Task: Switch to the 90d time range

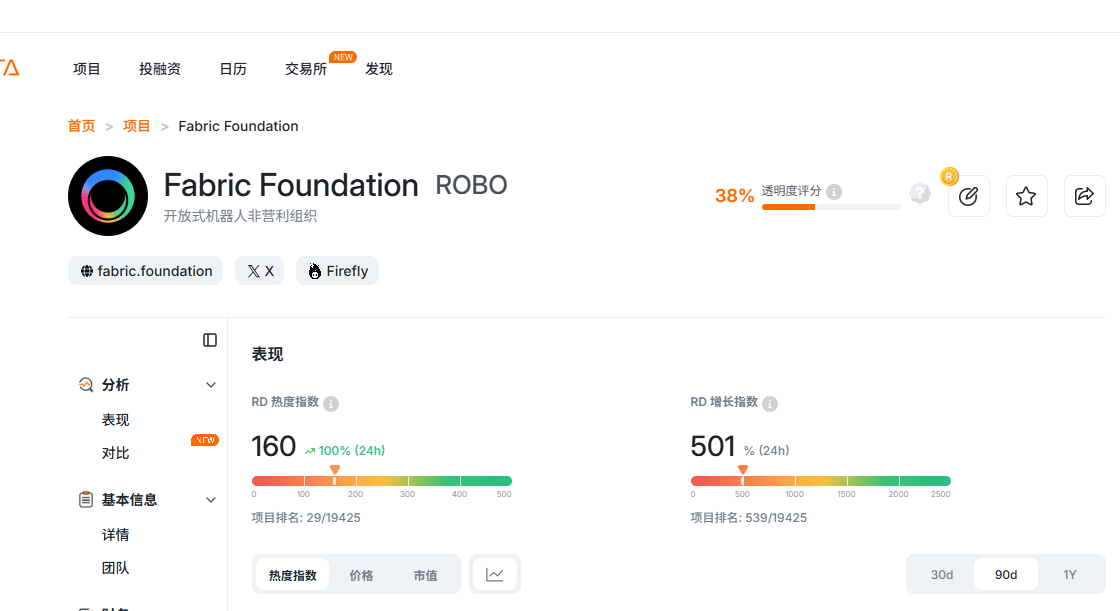Action: tap(1006, 574)
